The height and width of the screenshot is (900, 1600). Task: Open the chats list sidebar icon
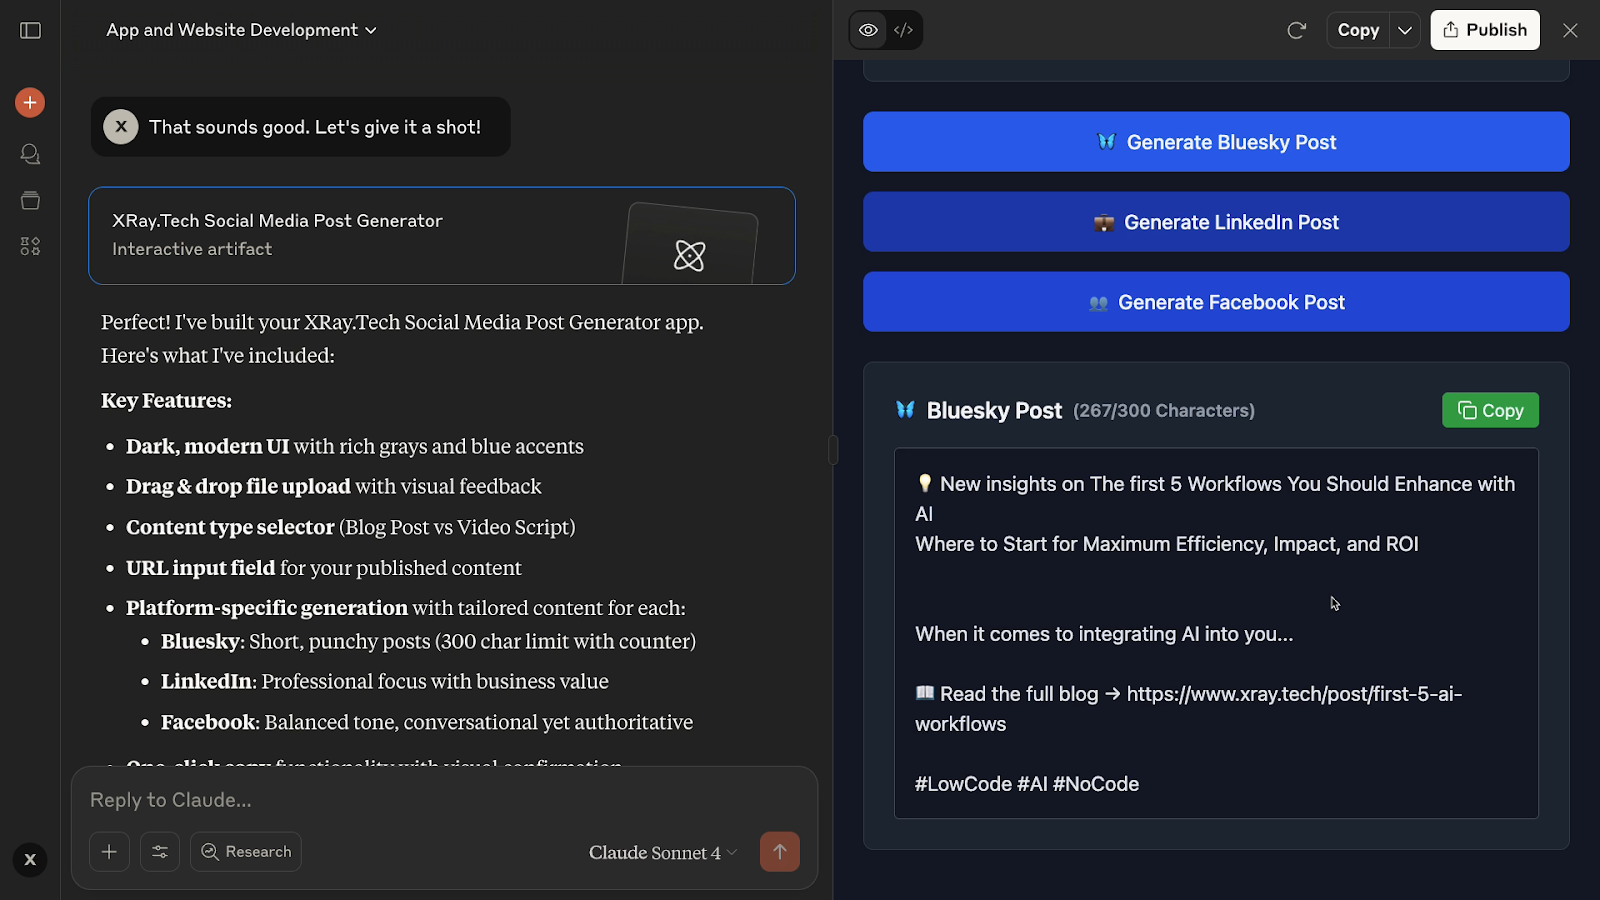point(30,154)
